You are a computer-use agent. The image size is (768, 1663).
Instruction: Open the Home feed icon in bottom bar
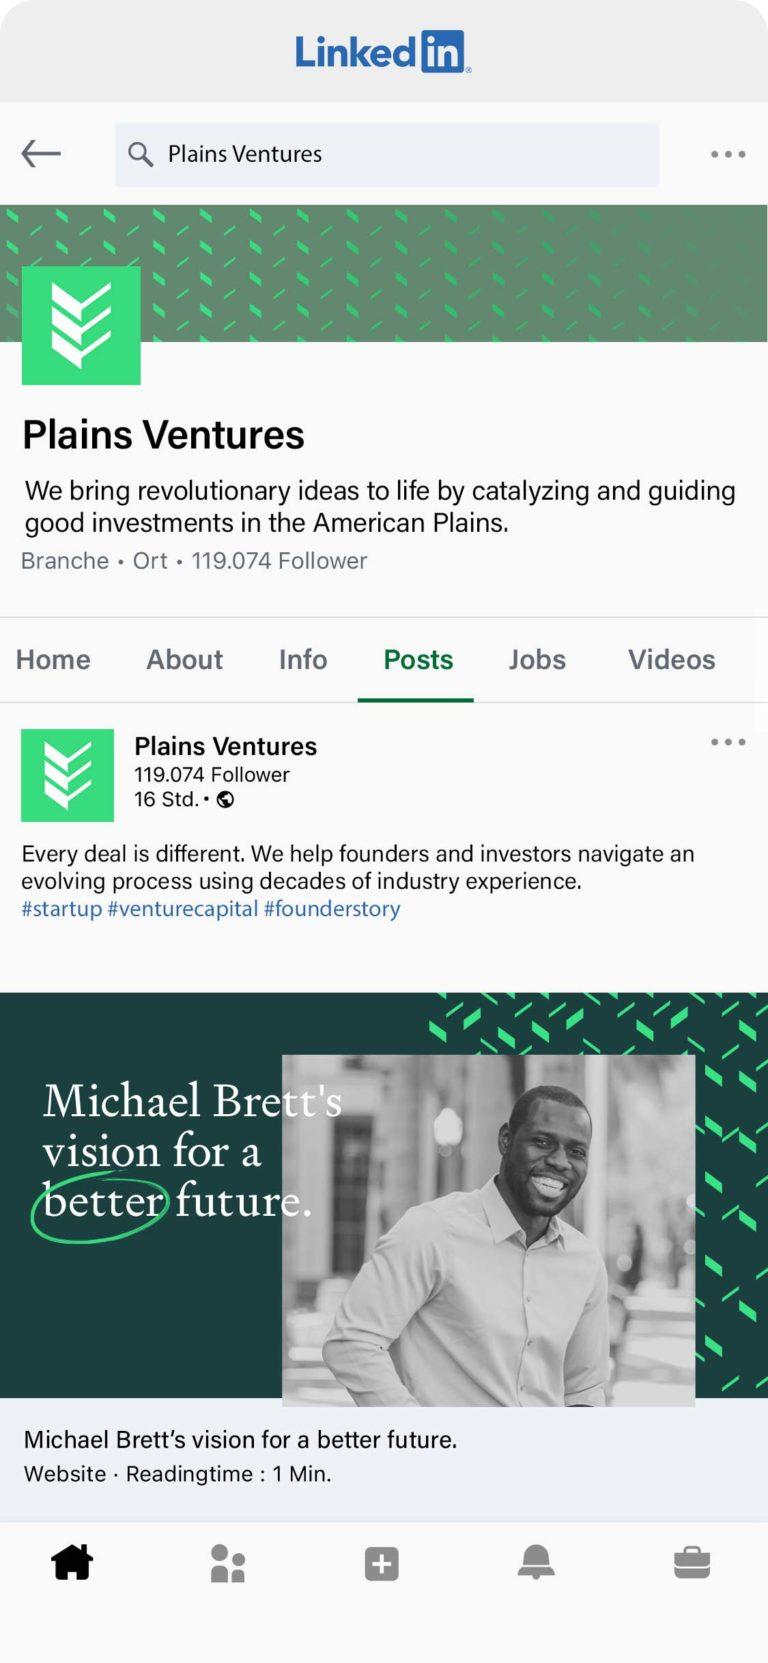[72, 1562]
